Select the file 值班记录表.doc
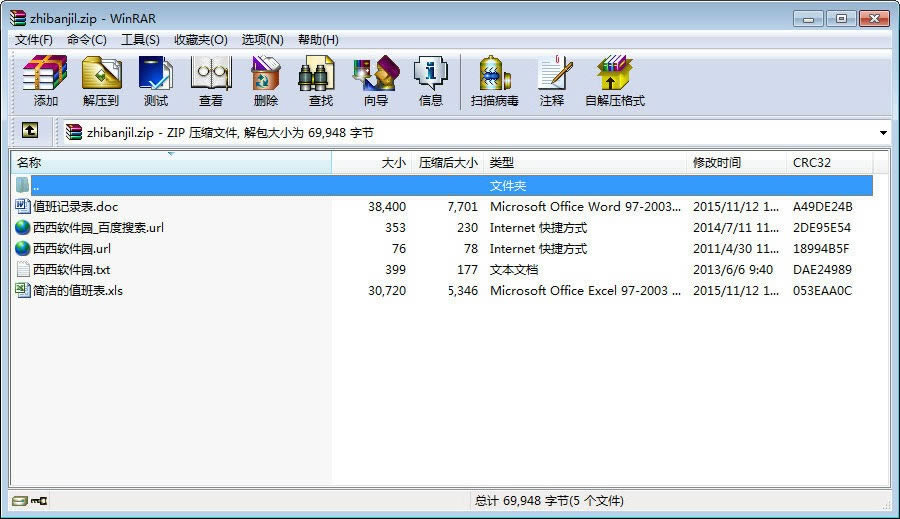900x519 pixels. point(75,207)
